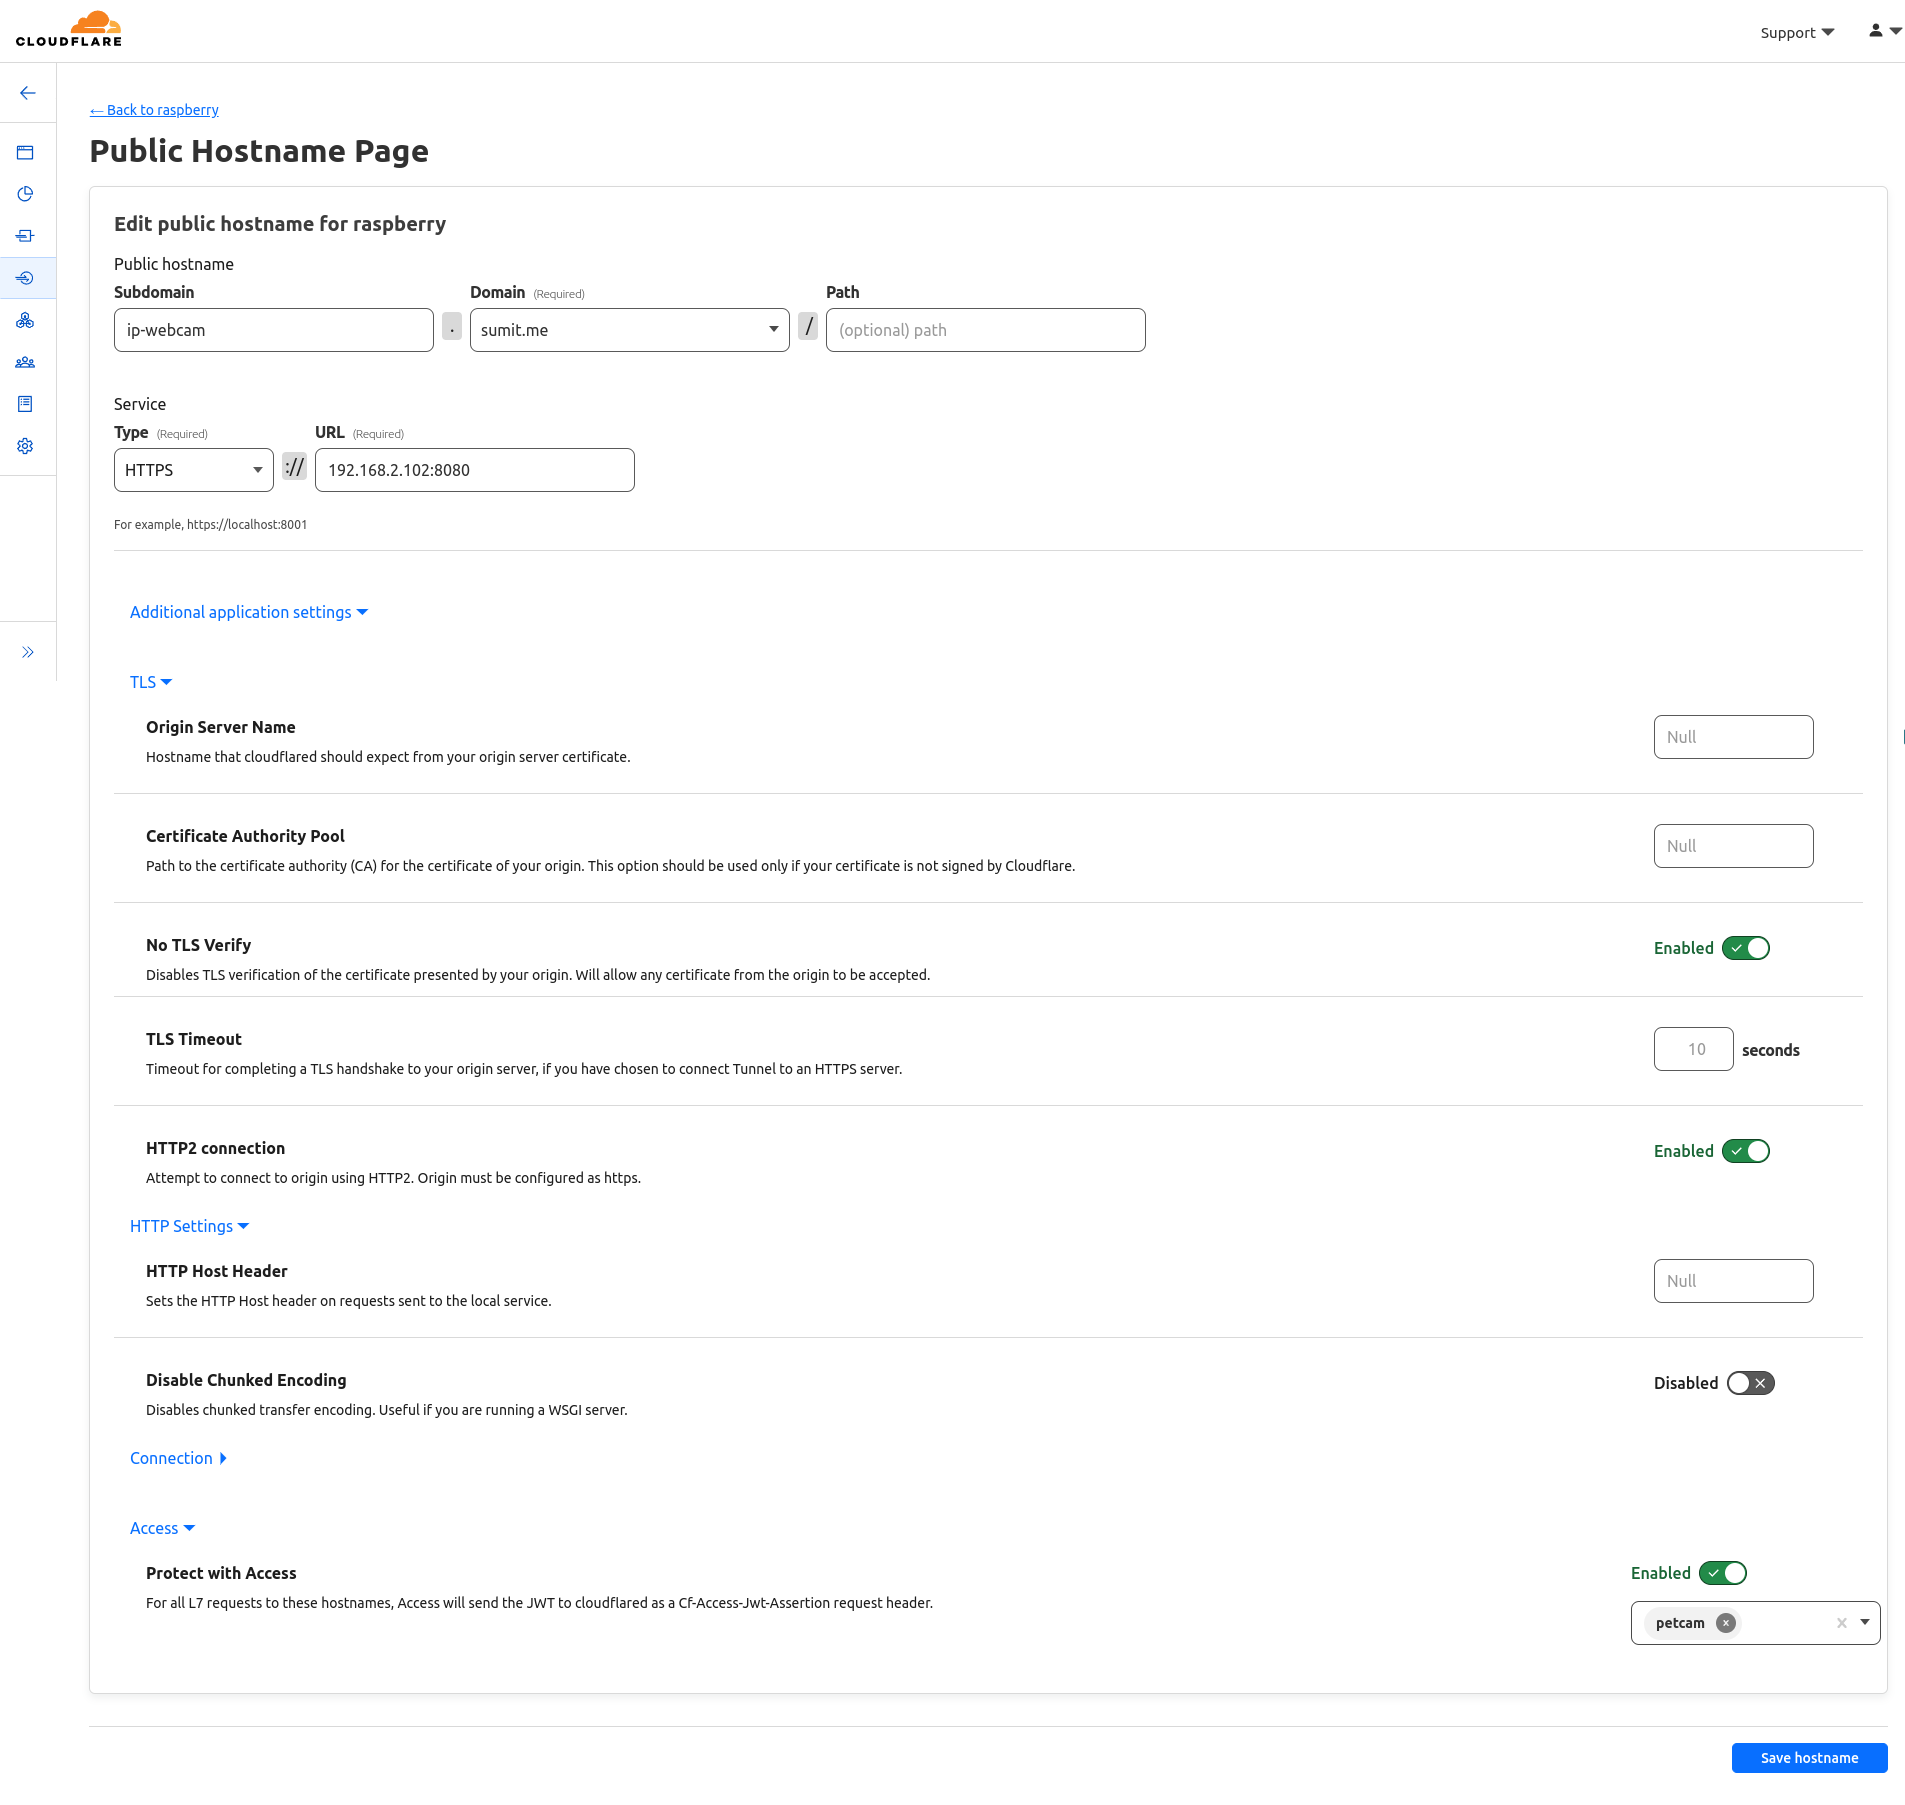Toggle Disable Chunked Encoding switch

[x=1750, y=1383]
